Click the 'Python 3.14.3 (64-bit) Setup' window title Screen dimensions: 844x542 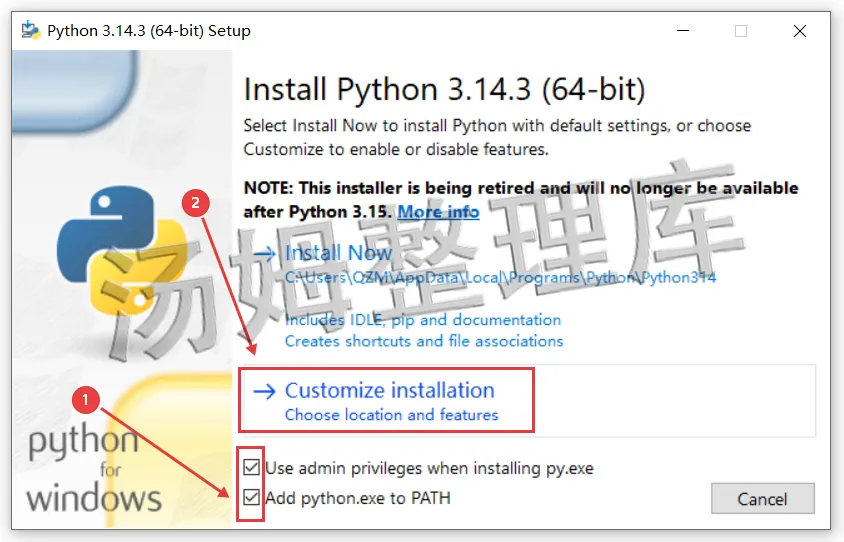149,31
